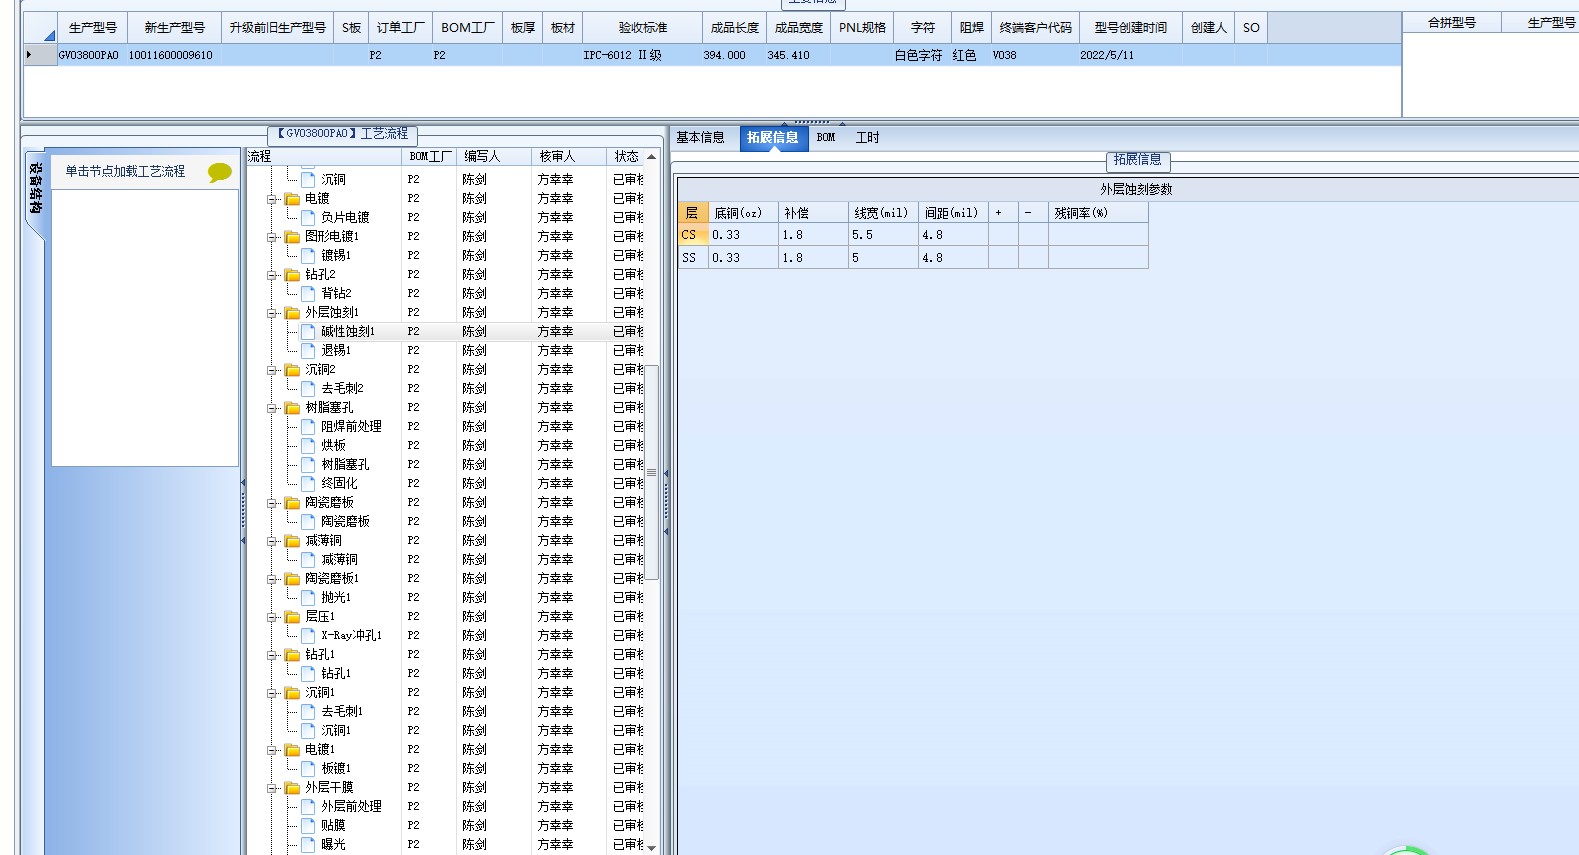
Task: Collapse the 外层蚀刻1 tree node
Action: (x=272, y=313)
